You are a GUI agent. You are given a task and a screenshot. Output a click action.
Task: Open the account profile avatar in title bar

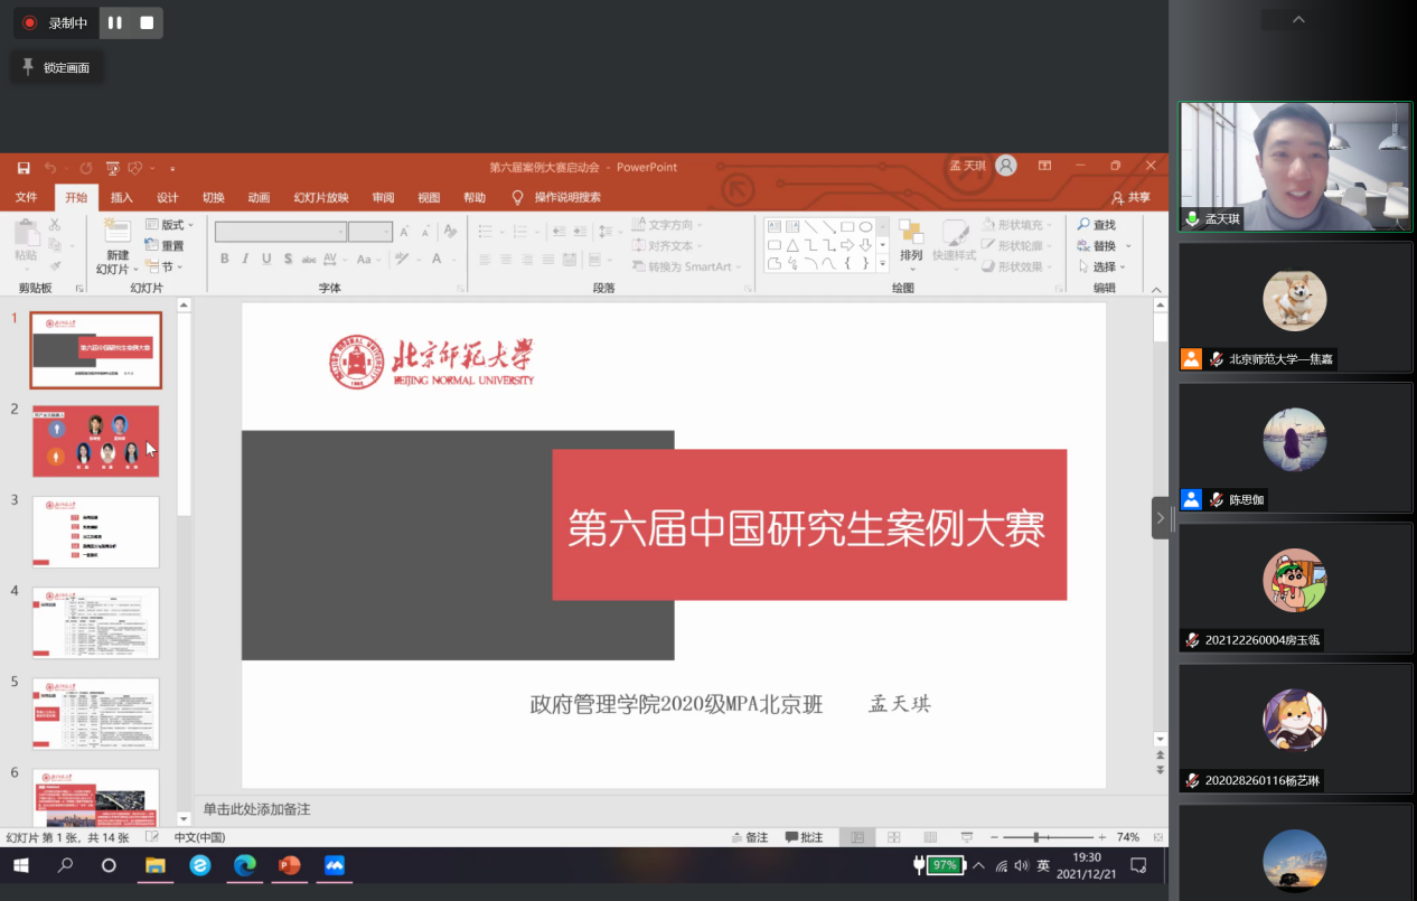click(1006, 166)
